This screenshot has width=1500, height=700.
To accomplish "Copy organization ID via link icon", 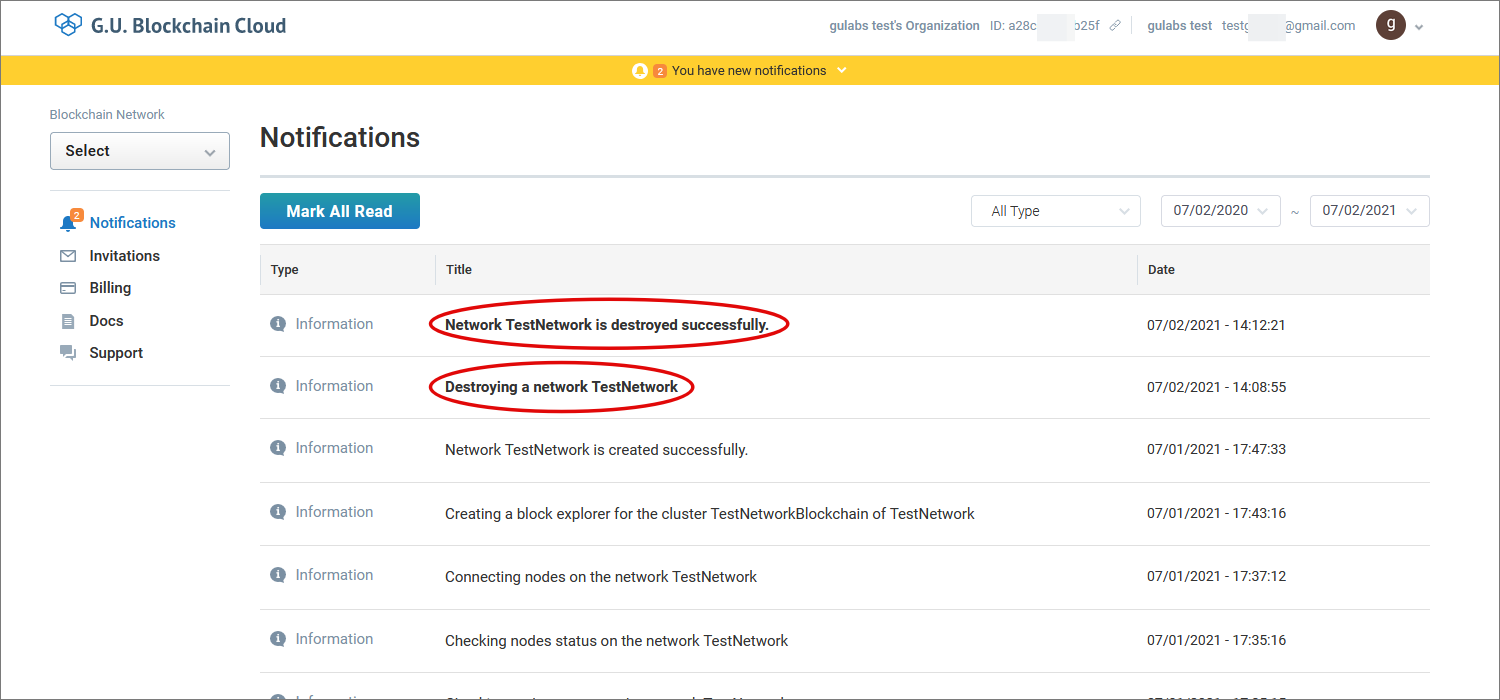I will pyautogui.click(x=1115, y=26).
